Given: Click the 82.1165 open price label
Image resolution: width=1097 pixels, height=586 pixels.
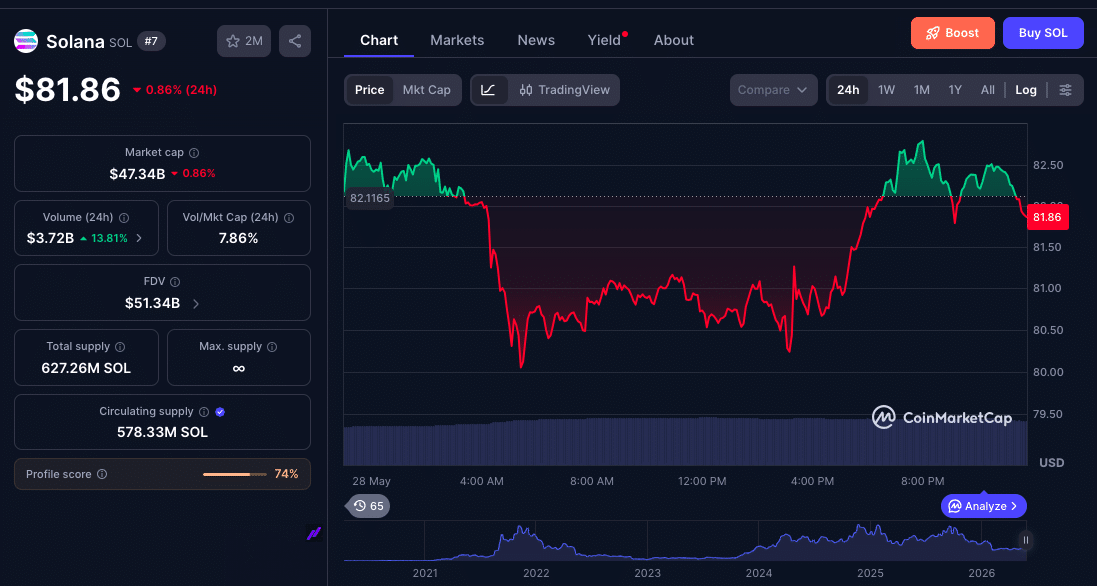Looking at the screenshot, I should [x=369, y=198].
